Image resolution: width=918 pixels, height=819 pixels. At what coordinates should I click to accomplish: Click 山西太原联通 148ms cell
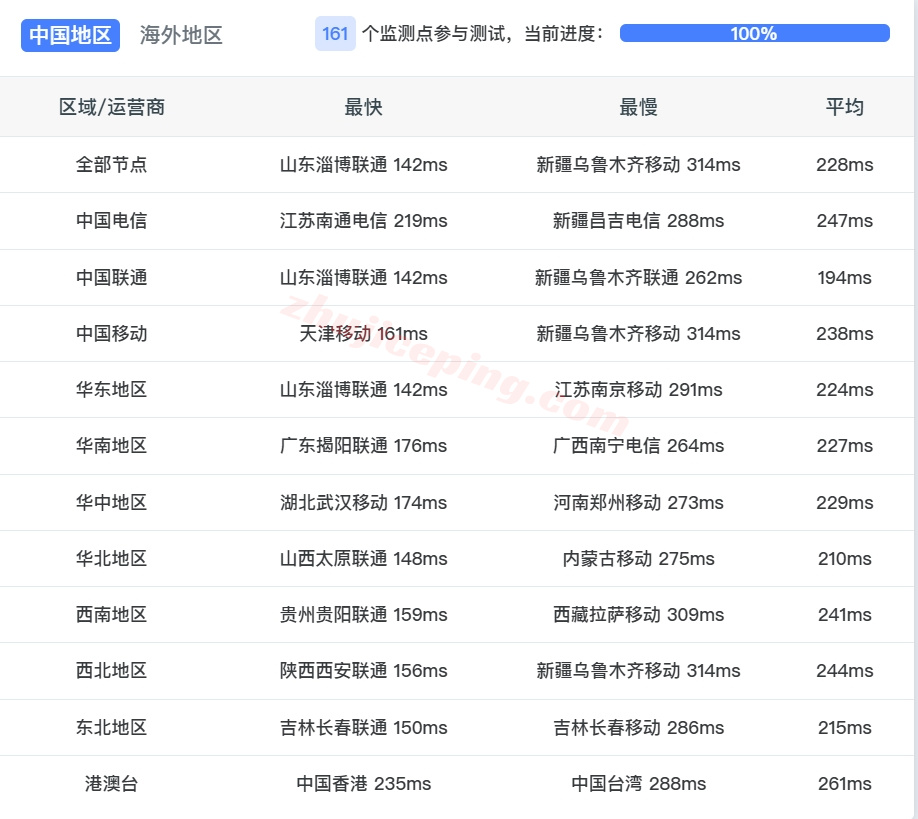point(363,558)
